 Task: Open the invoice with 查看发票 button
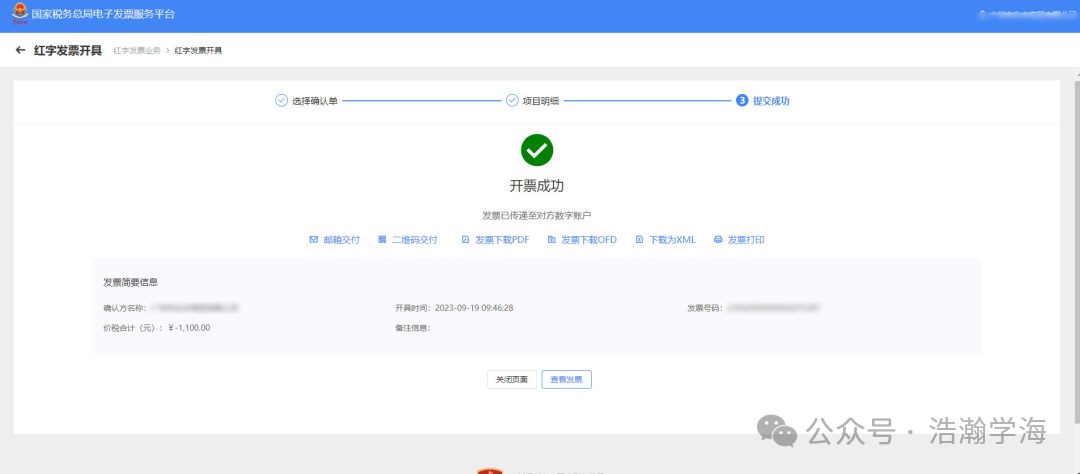point(566,380)
